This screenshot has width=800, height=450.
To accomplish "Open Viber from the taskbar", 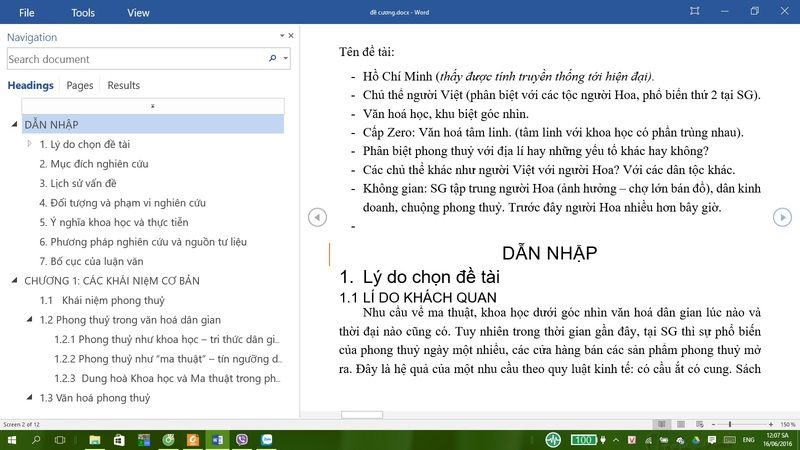I will coord(242,440).
